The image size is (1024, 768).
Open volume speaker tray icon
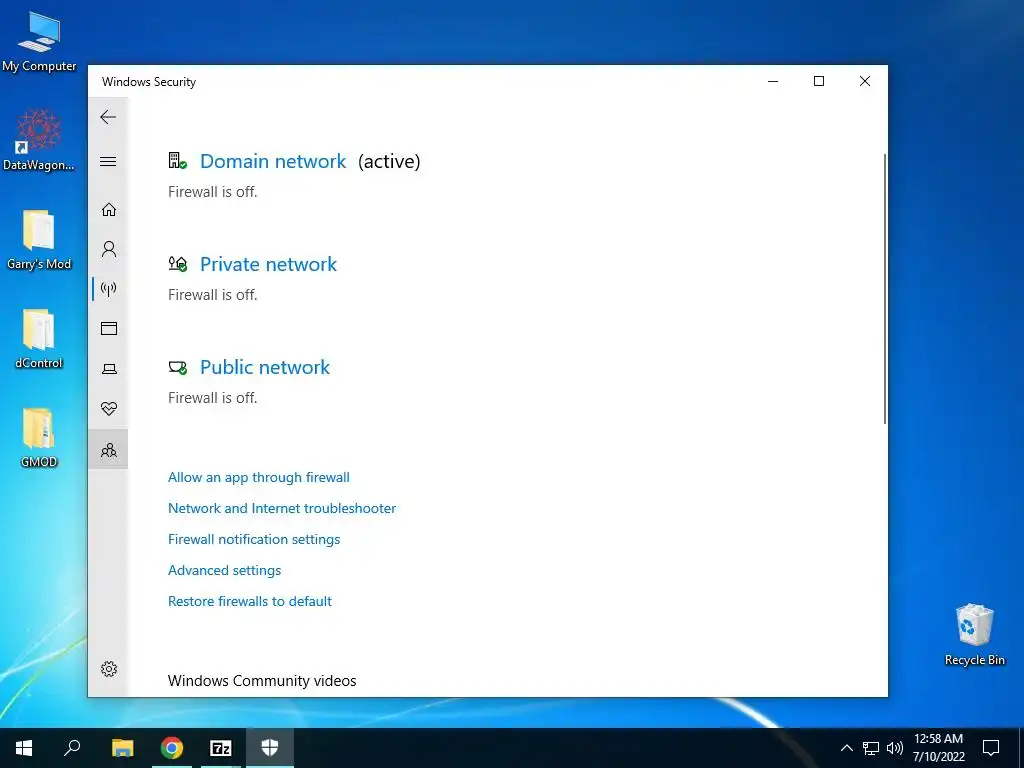click(895, 748)
